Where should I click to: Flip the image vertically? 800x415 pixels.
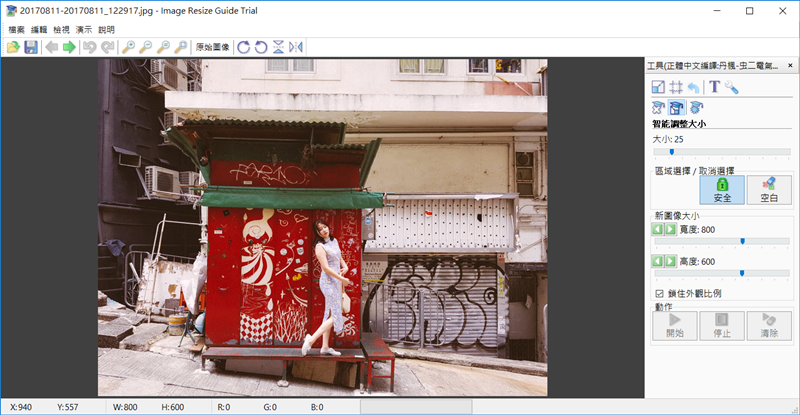click(x=278, y=47)
